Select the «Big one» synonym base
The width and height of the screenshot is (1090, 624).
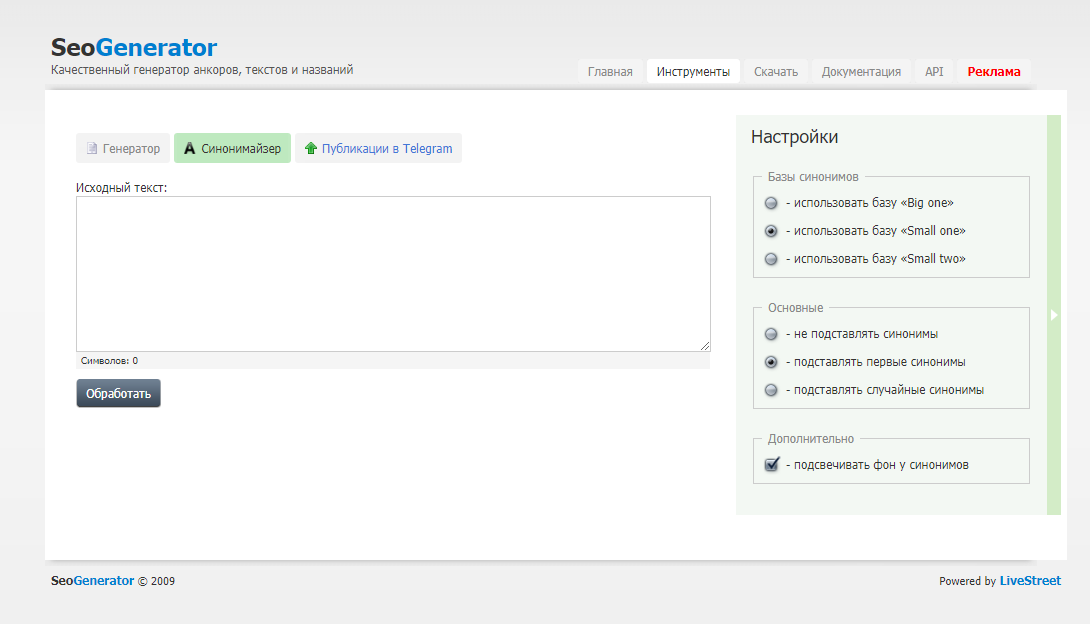pyautogui.click(x=771, y=203)
